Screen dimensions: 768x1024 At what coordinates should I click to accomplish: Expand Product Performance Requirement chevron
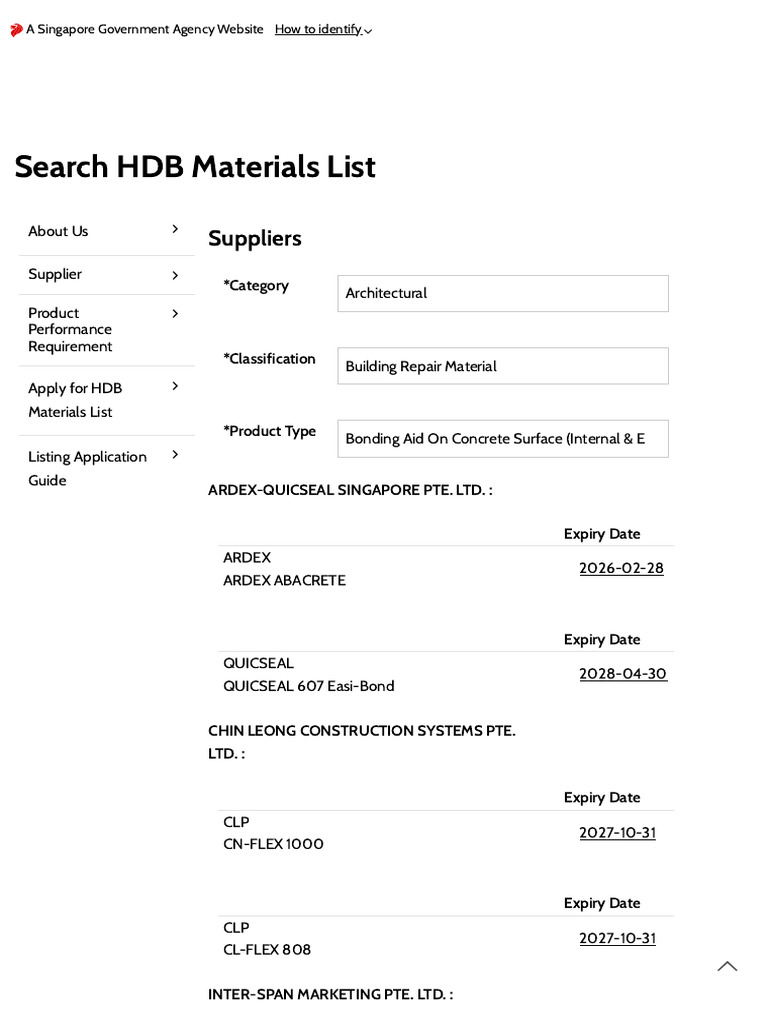[x=175, y=314]
